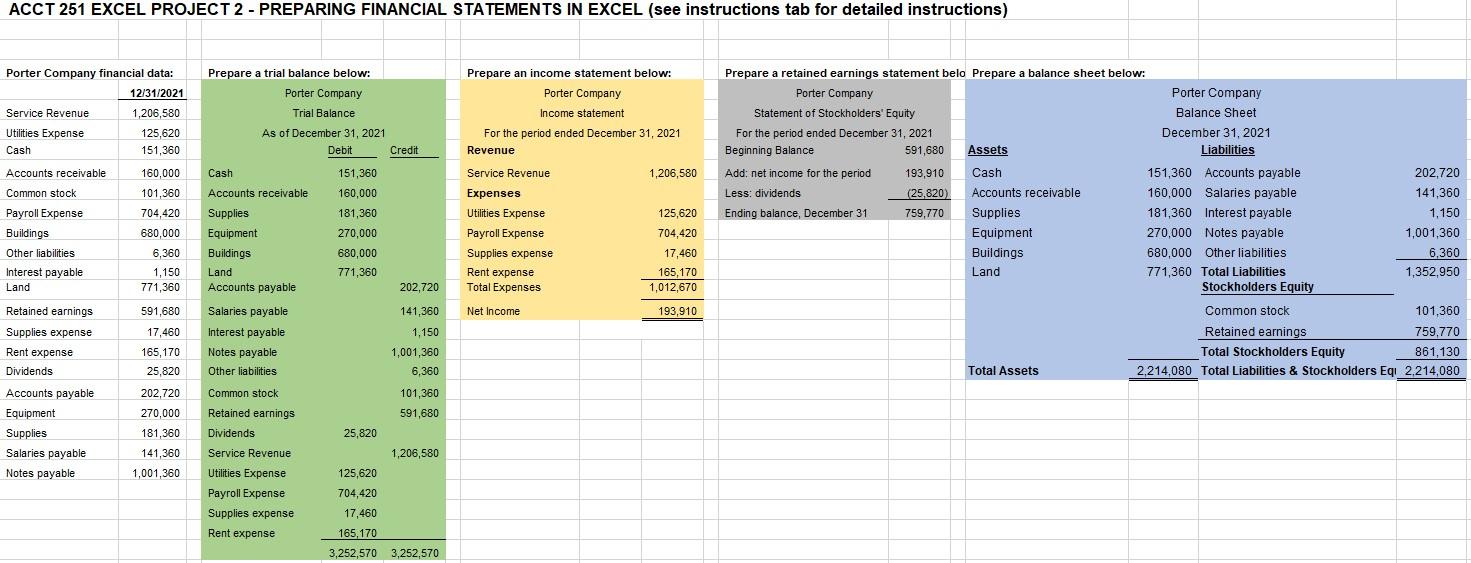1471x563 pixels.
Task: Click the 3,252,570 debit column total
Action: 353,553
